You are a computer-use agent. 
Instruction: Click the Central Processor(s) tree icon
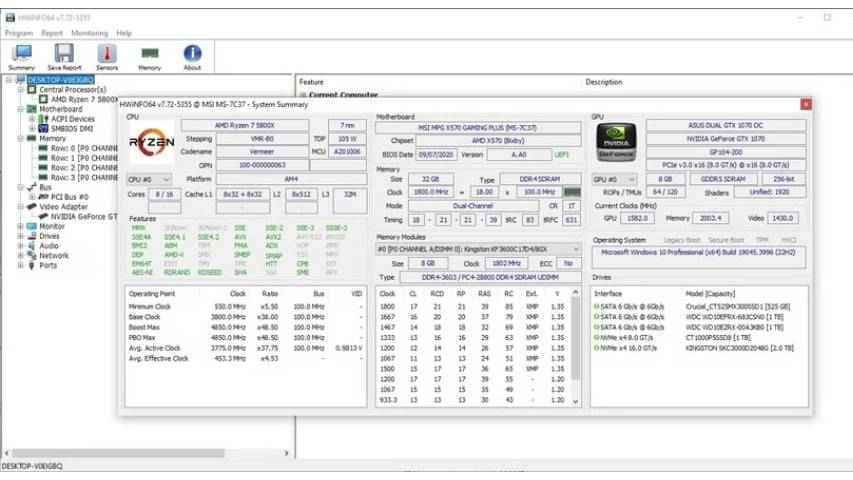click(x=32, y=89)
